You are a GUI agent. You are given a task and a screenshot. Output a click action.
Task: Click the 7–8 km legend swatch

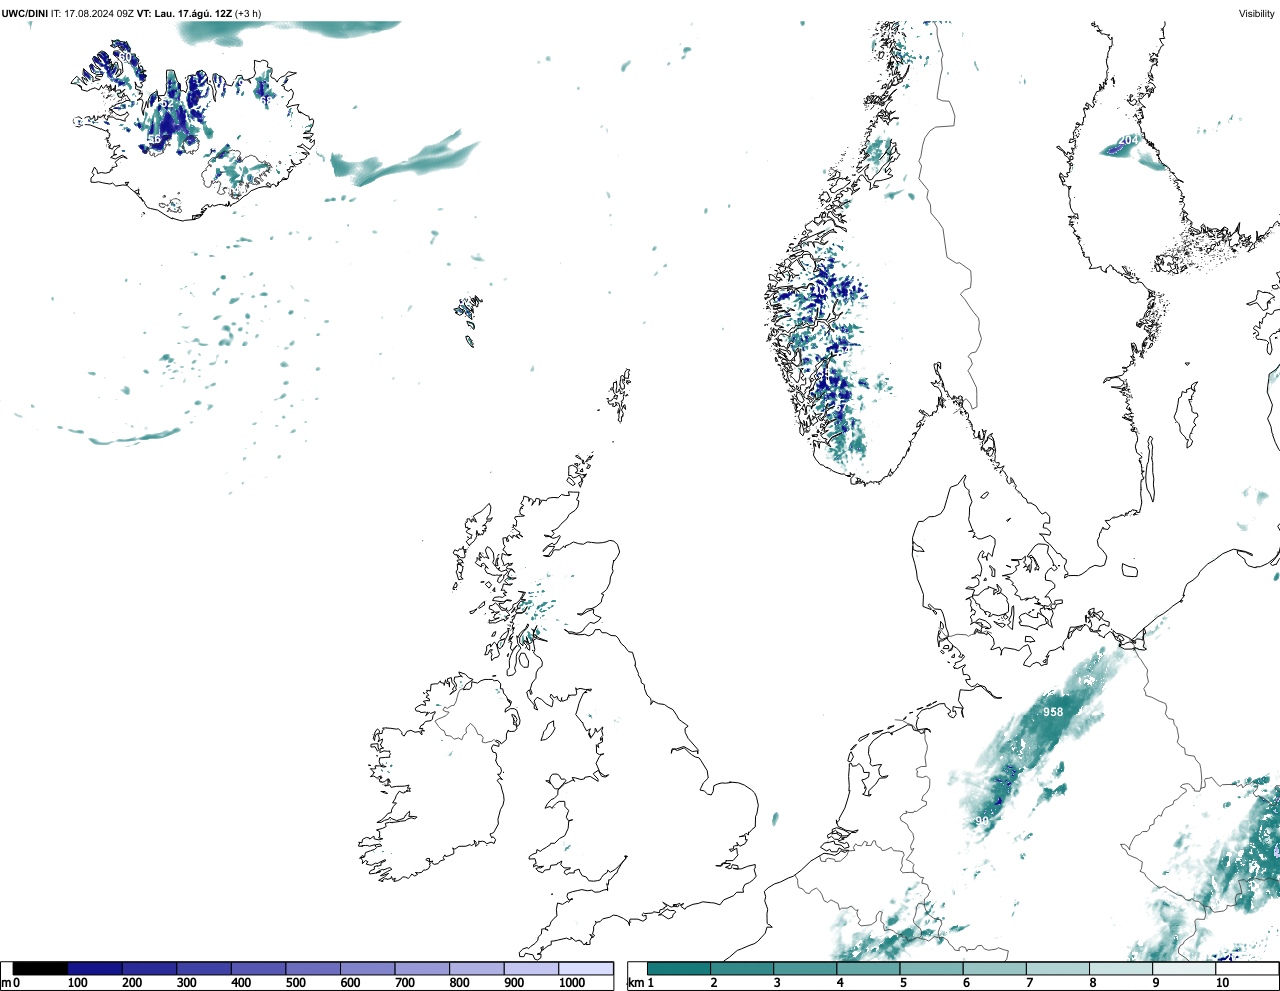point(1057,968)
